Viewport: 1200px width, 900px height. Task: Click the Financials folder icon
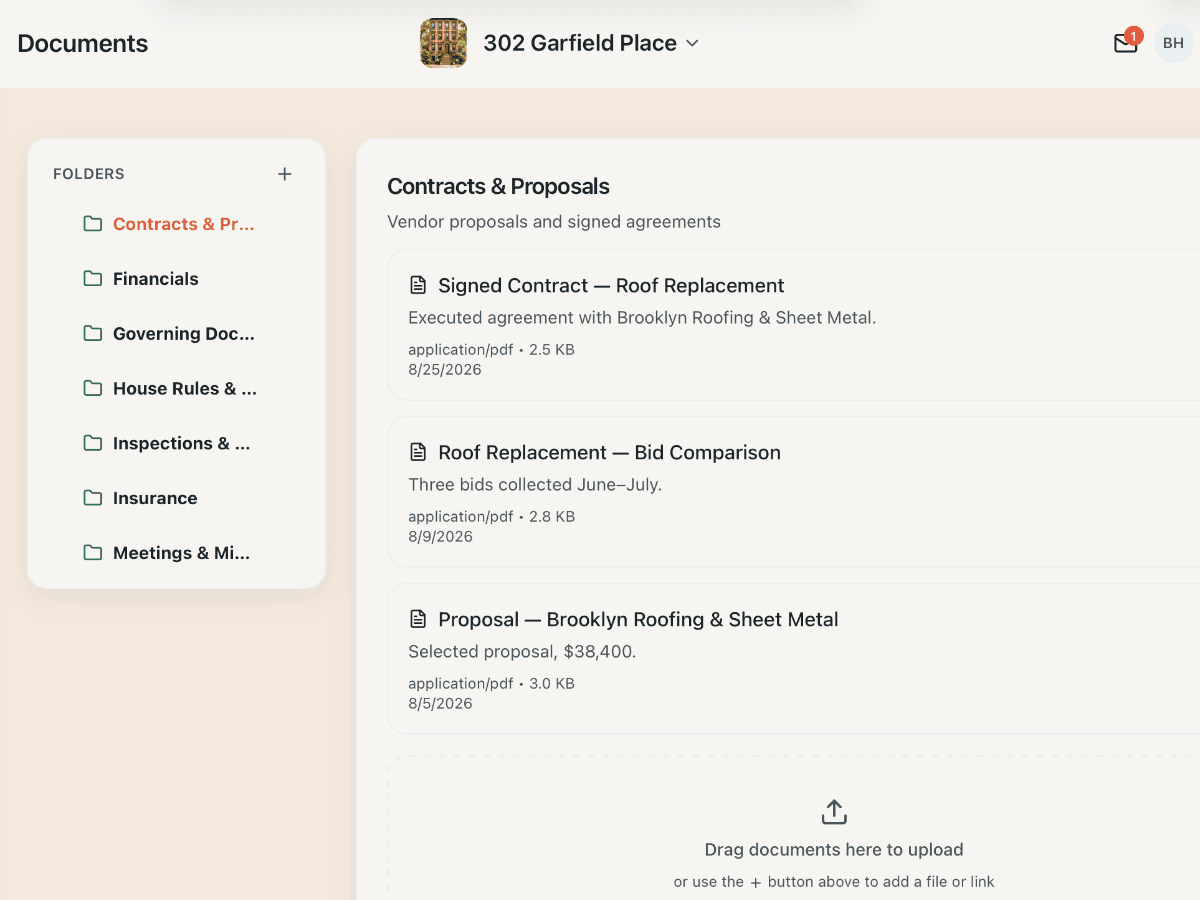point(93,279)
